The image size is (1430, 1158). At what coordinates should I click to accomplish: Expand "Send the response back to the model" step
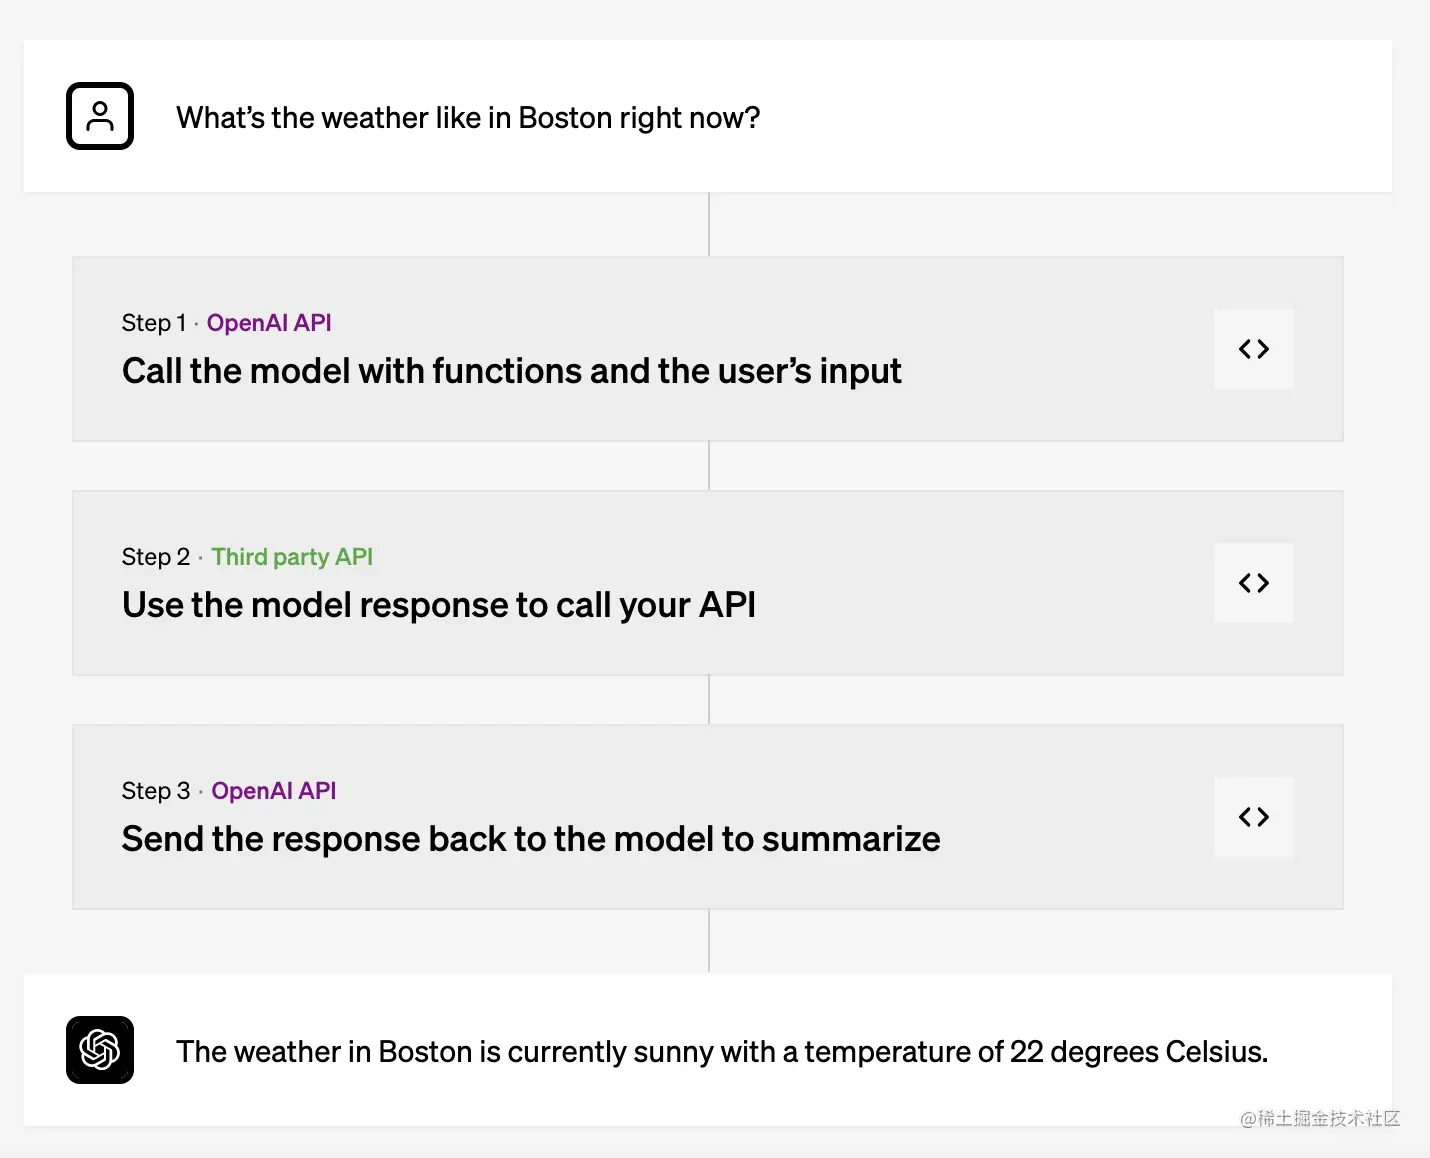coord(530,839)
